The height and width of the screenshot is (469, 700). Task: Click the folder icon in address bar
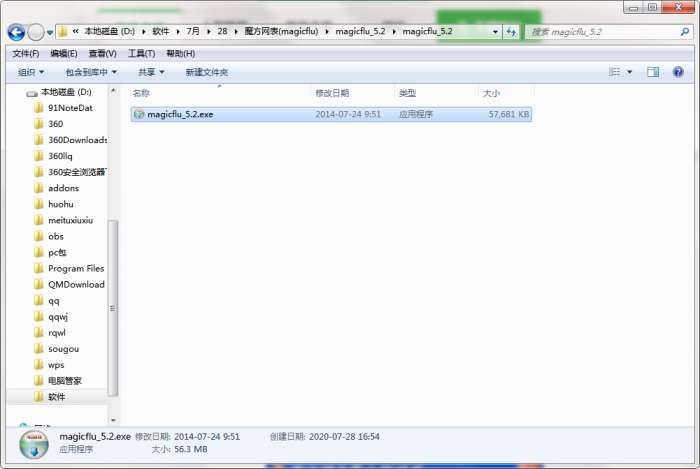tap(63, 32)
